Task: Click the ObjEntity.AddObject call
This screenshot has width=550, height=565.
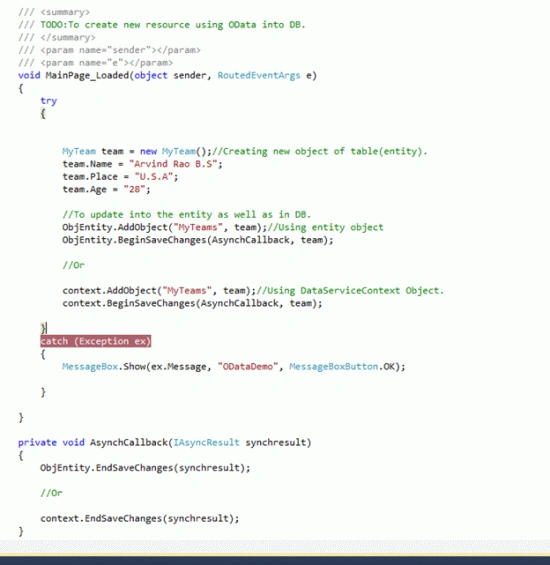Action: (164, 227)
